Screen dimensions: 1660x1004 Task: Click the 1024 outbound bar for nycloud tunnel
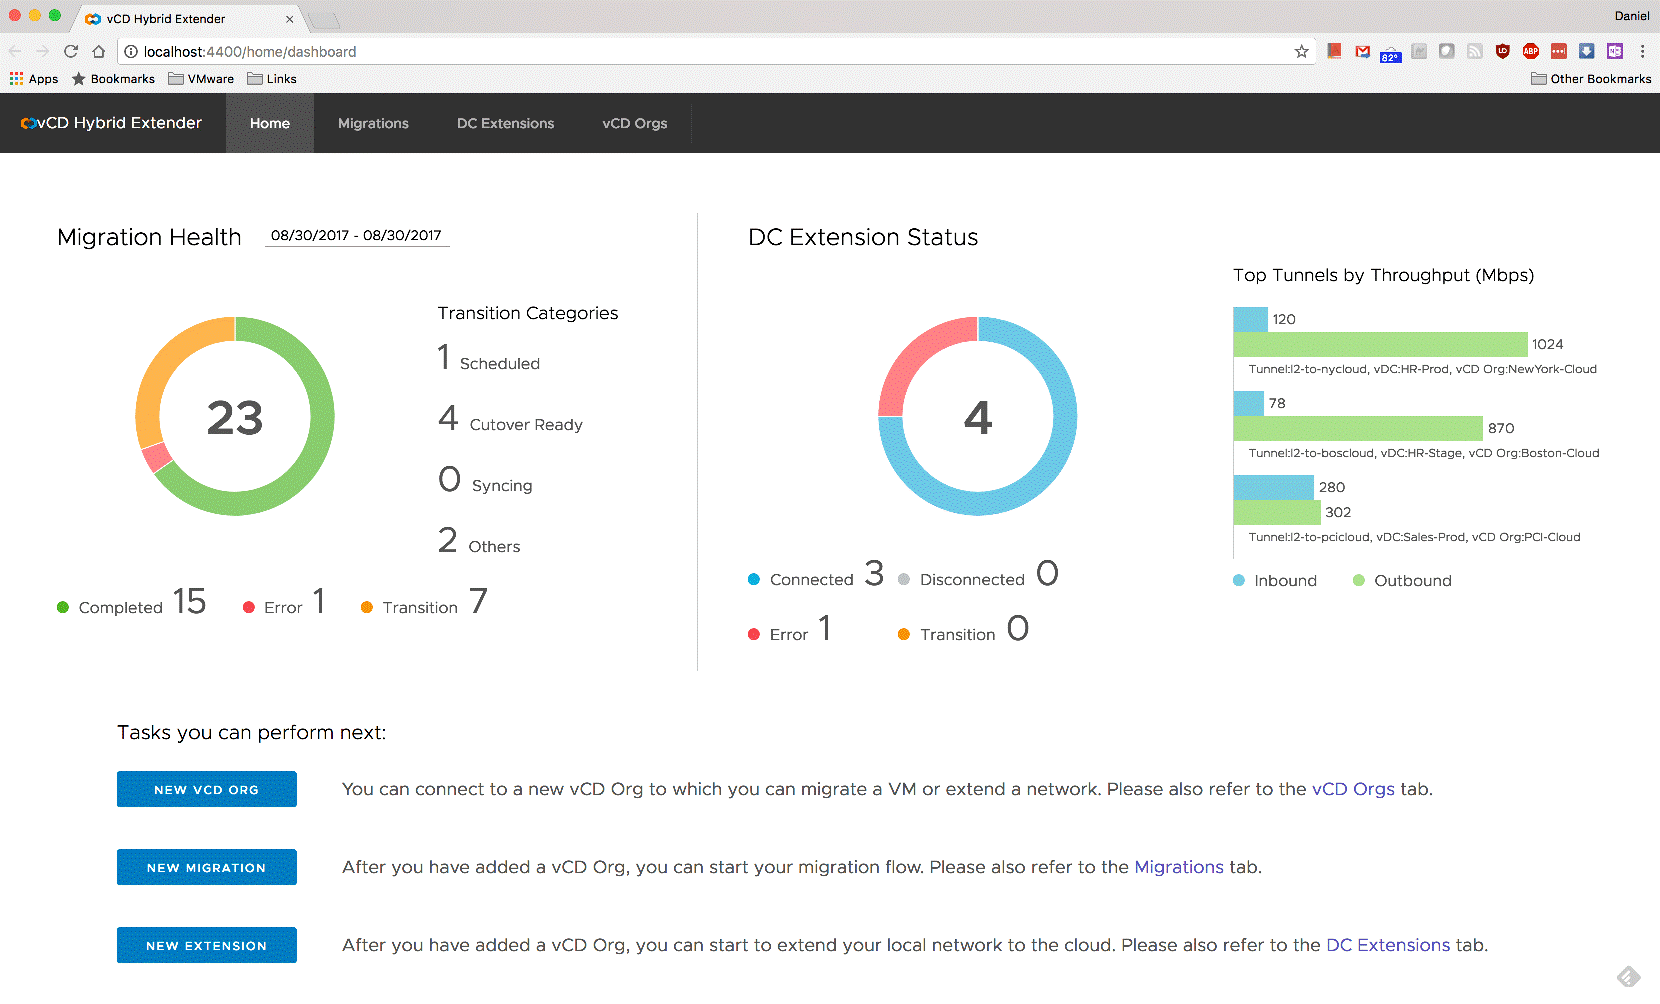pos(1381,344)
